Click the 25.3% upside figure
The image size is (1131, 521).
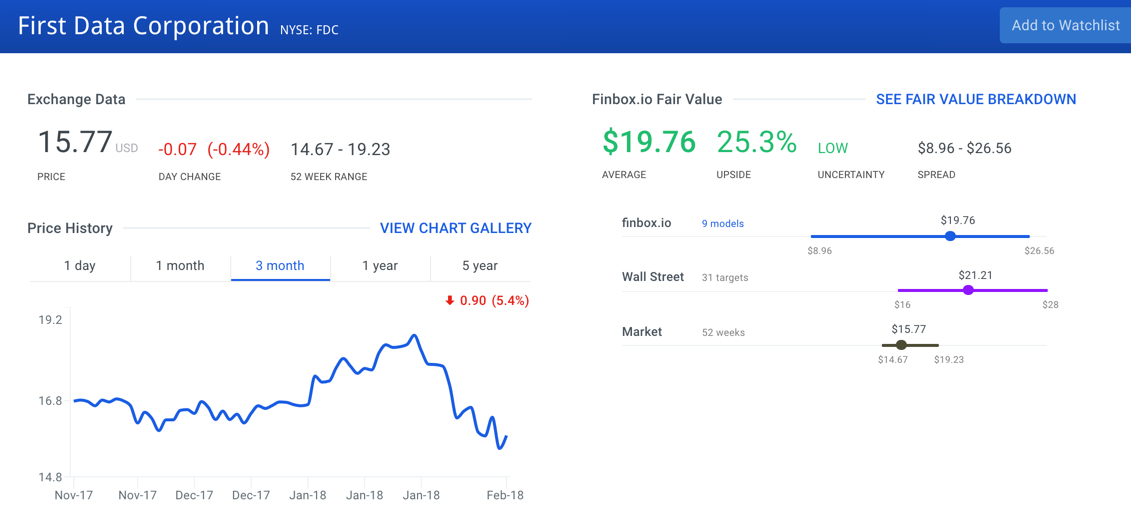coord(756,143)
